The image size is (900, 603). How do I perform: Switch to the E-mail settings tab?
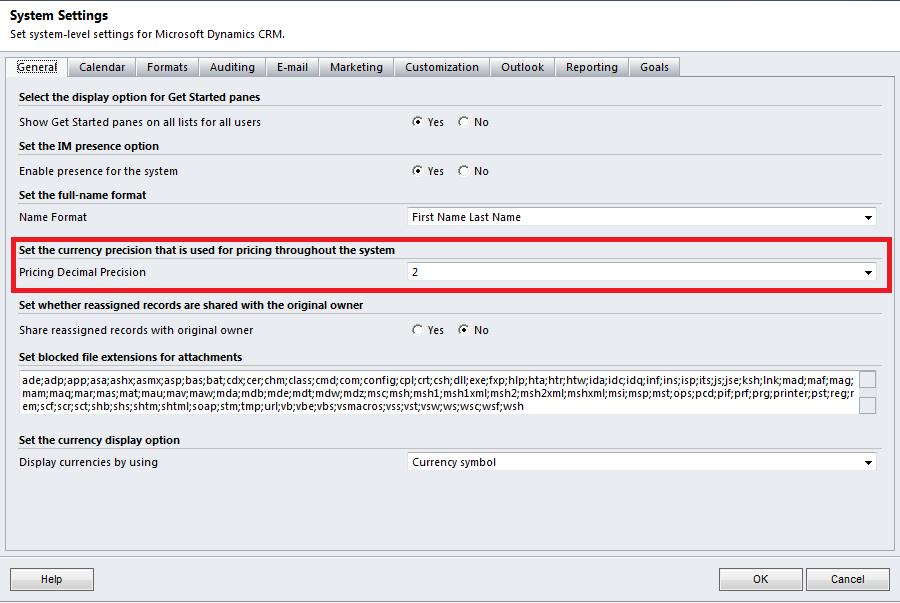(x=293, y=67)
